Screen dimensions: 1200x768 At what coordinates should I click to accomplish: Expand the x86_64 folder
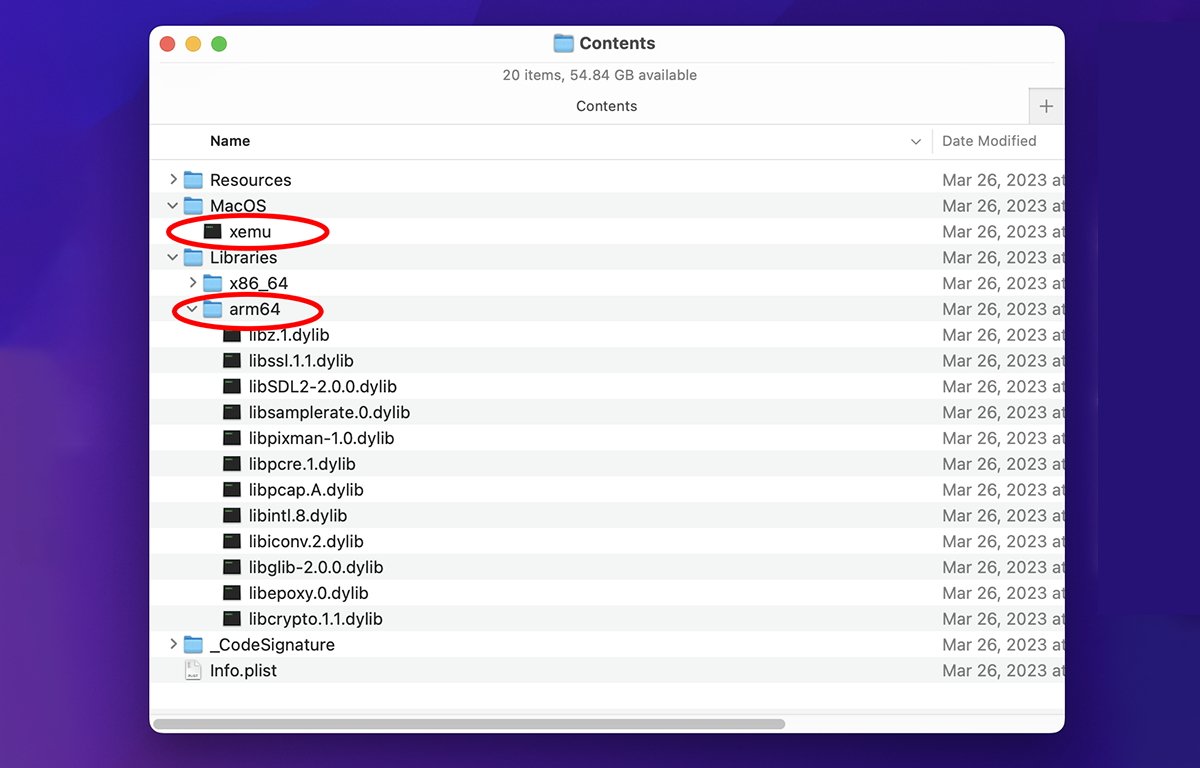[x=193, y=283]
